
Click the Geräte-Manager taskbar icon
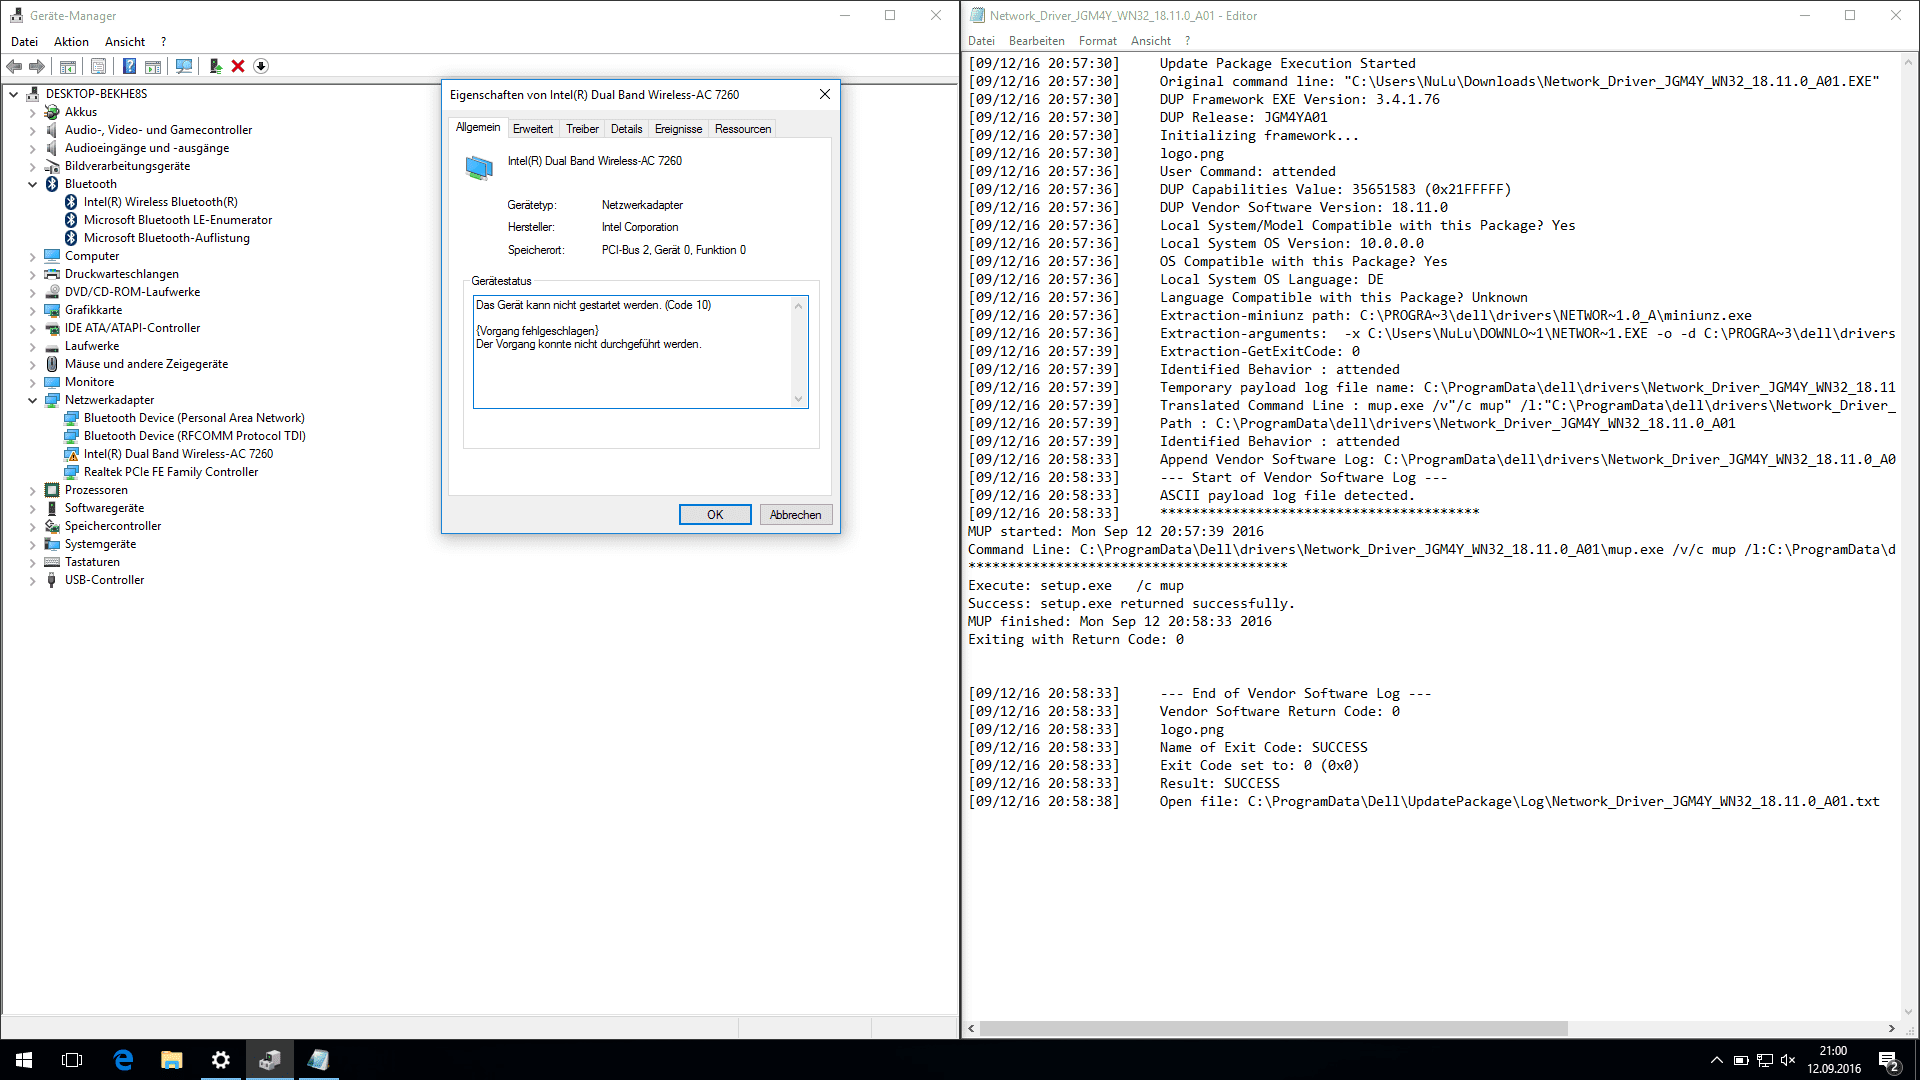(270, 1060)
